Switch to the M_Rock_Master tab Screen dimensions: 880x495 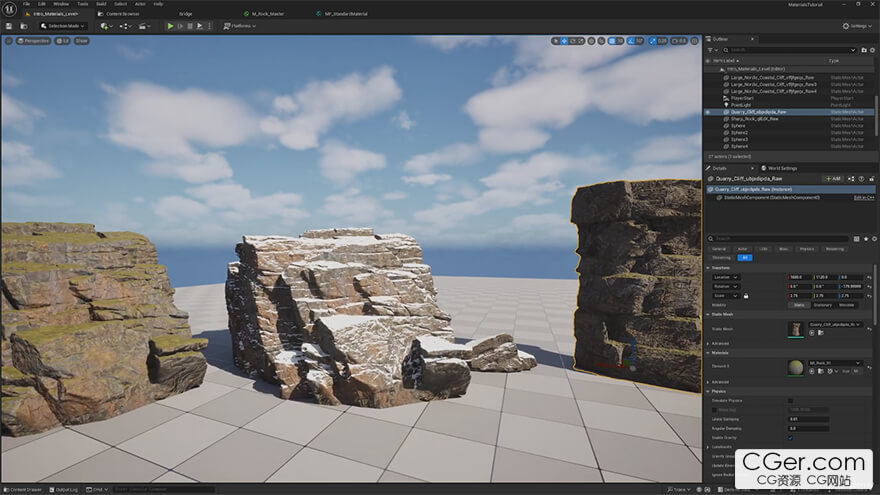264,13
